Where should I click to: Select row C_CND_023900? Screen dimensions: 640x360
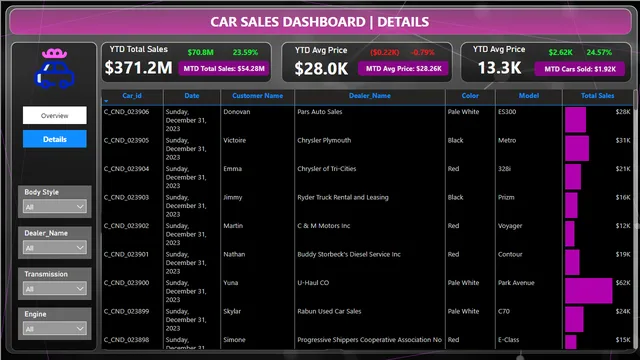367,291
